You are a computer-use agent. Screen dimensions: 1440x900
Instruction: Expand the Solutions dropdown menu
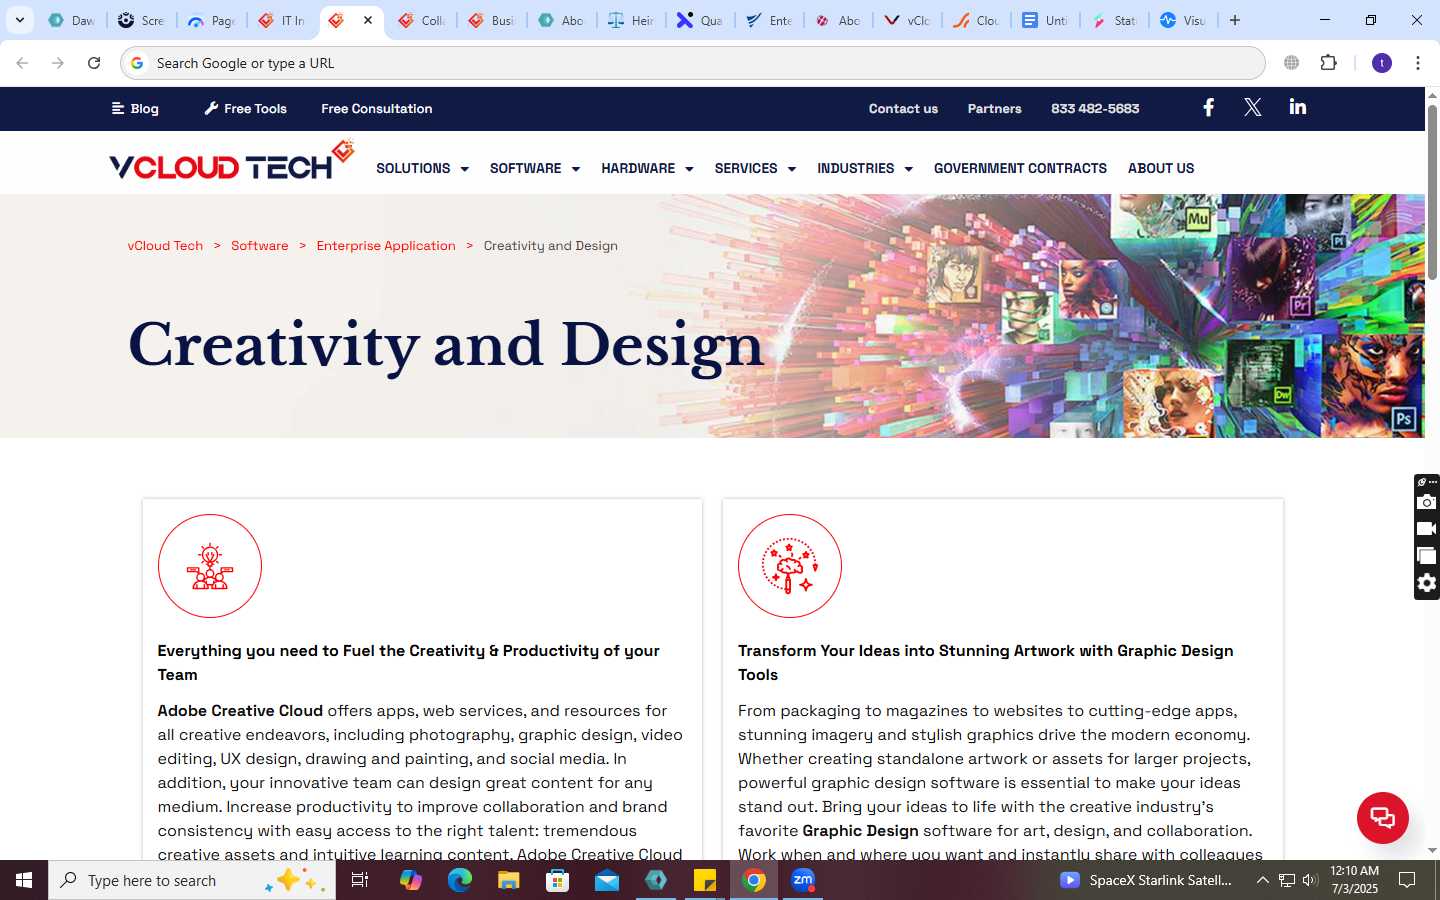(x=422, y=168)
